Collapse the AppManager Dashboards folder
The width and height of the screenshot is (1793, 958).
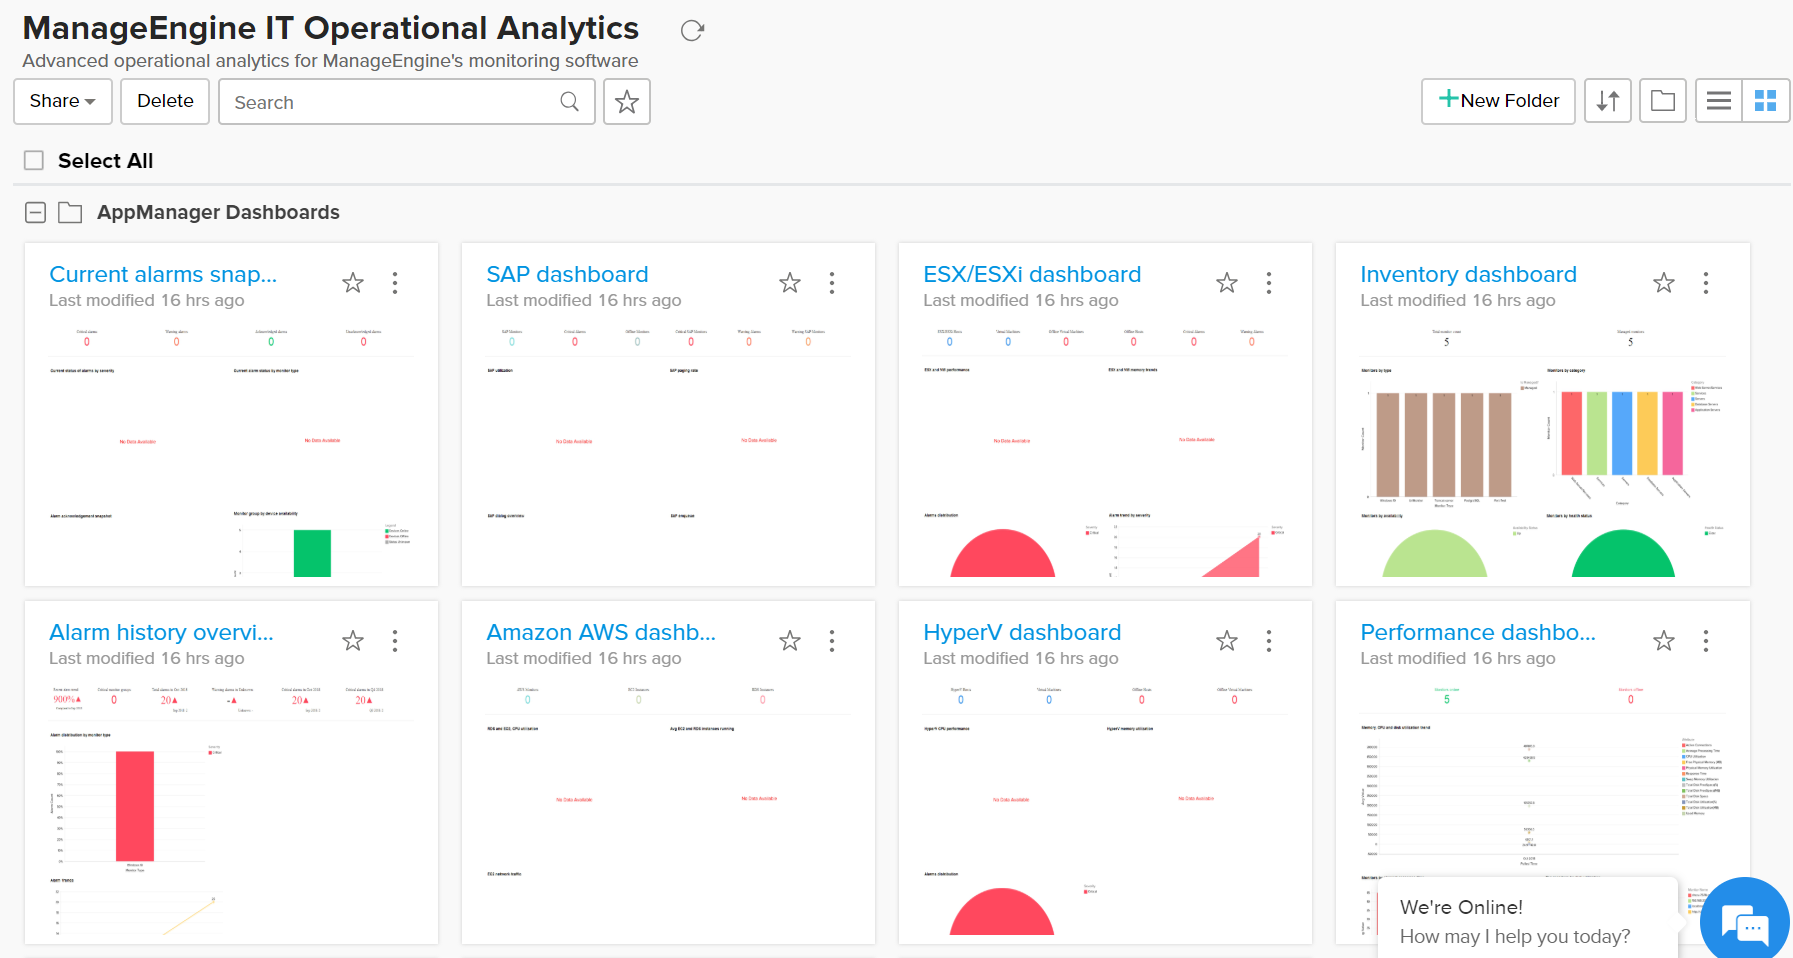(x=36, y=212)
